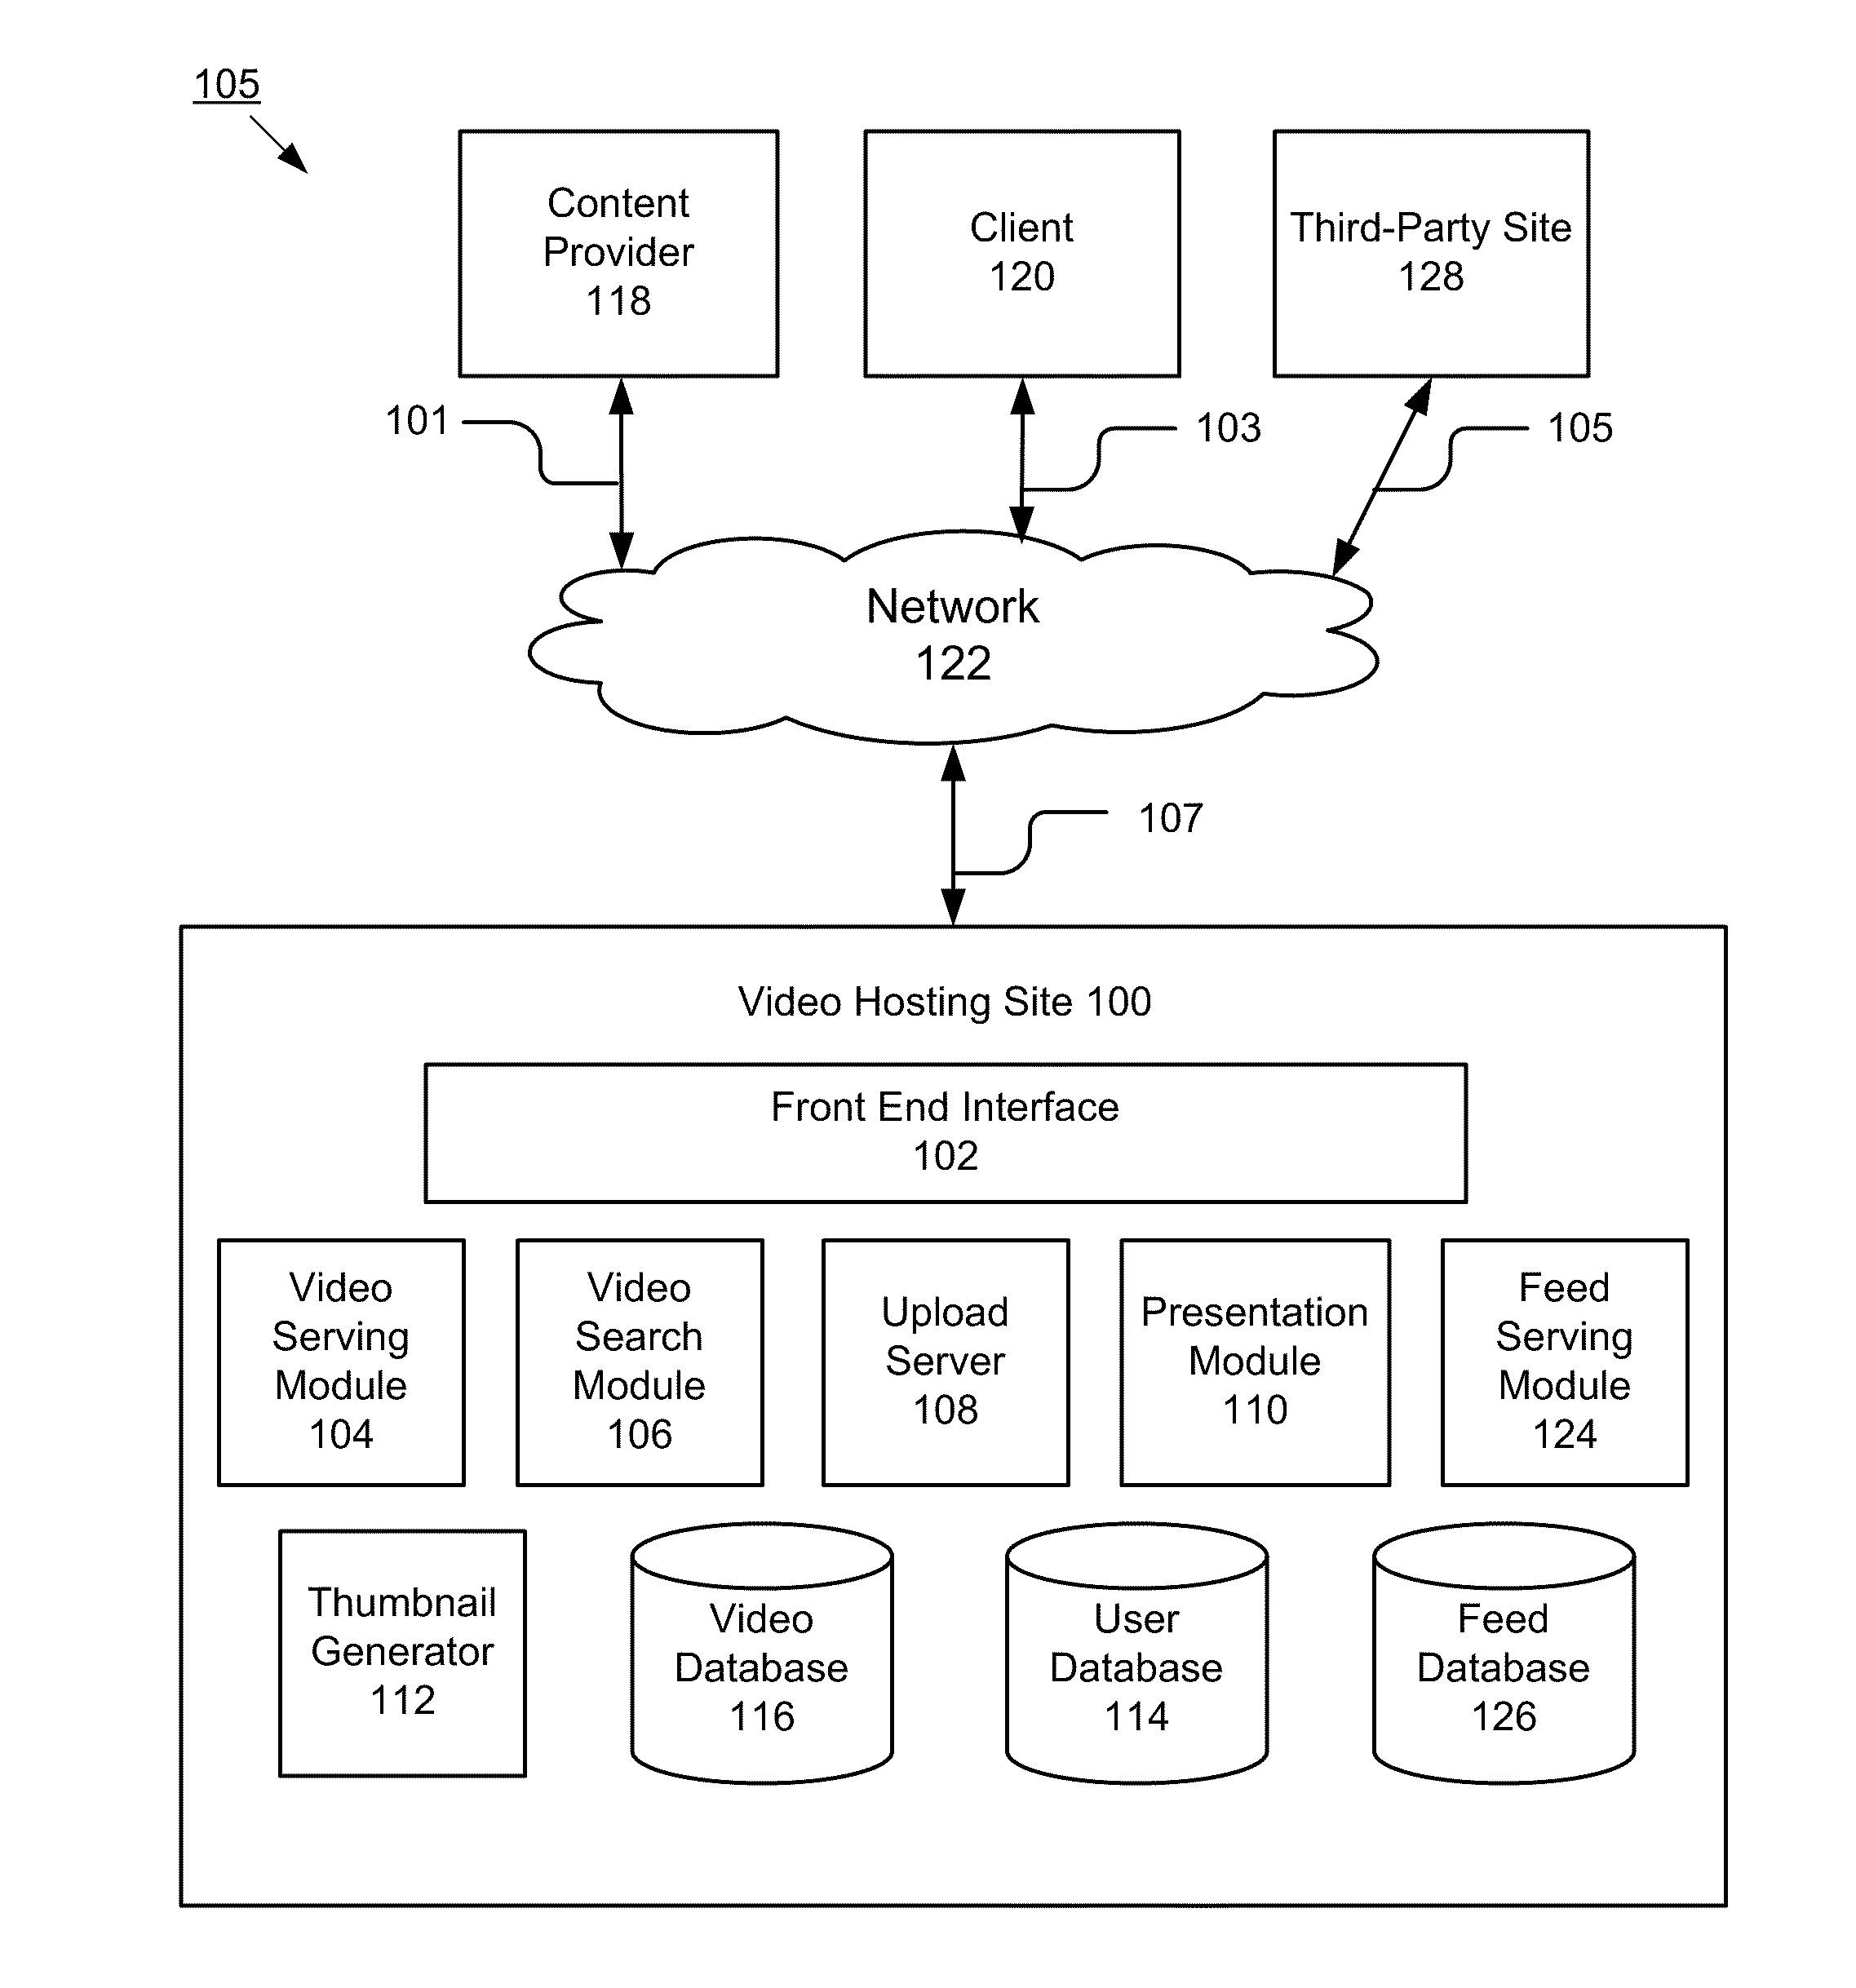Expand the User Database component

tap(1080, 1676)
